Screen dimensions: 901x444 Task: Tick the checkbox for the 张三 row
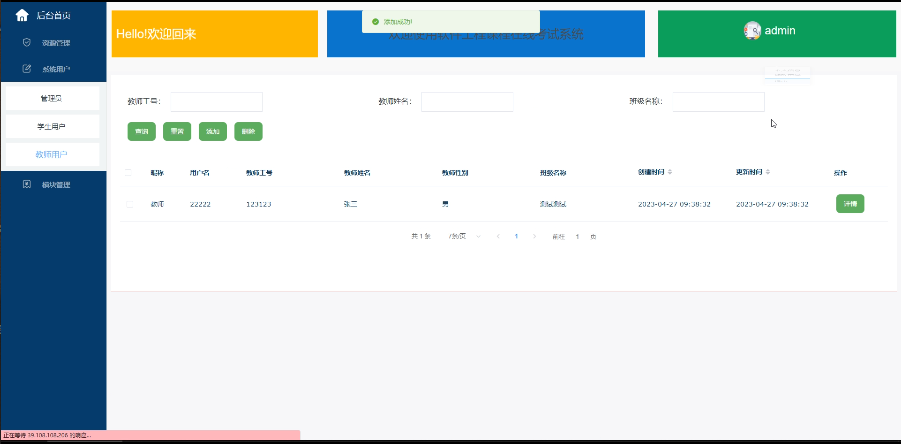tap(129, 204)
